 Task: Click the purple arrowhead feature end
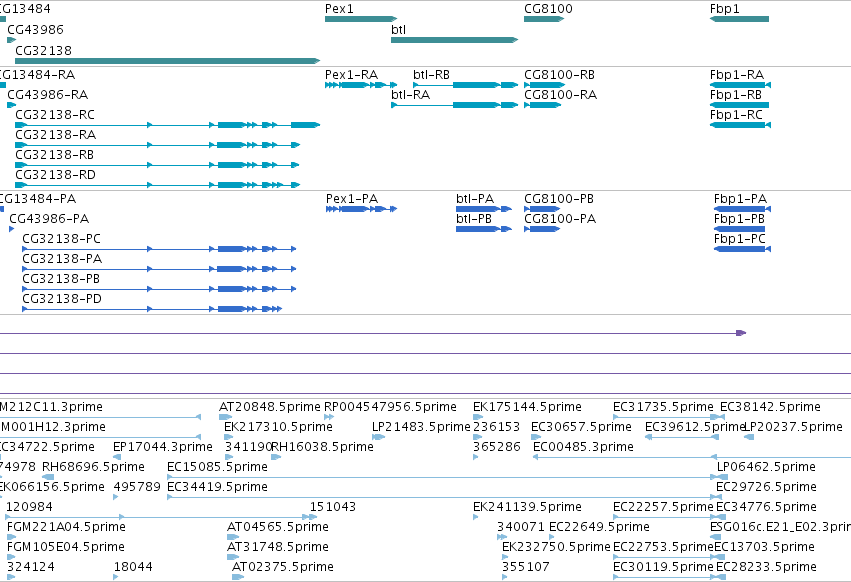tap(741, 333)
